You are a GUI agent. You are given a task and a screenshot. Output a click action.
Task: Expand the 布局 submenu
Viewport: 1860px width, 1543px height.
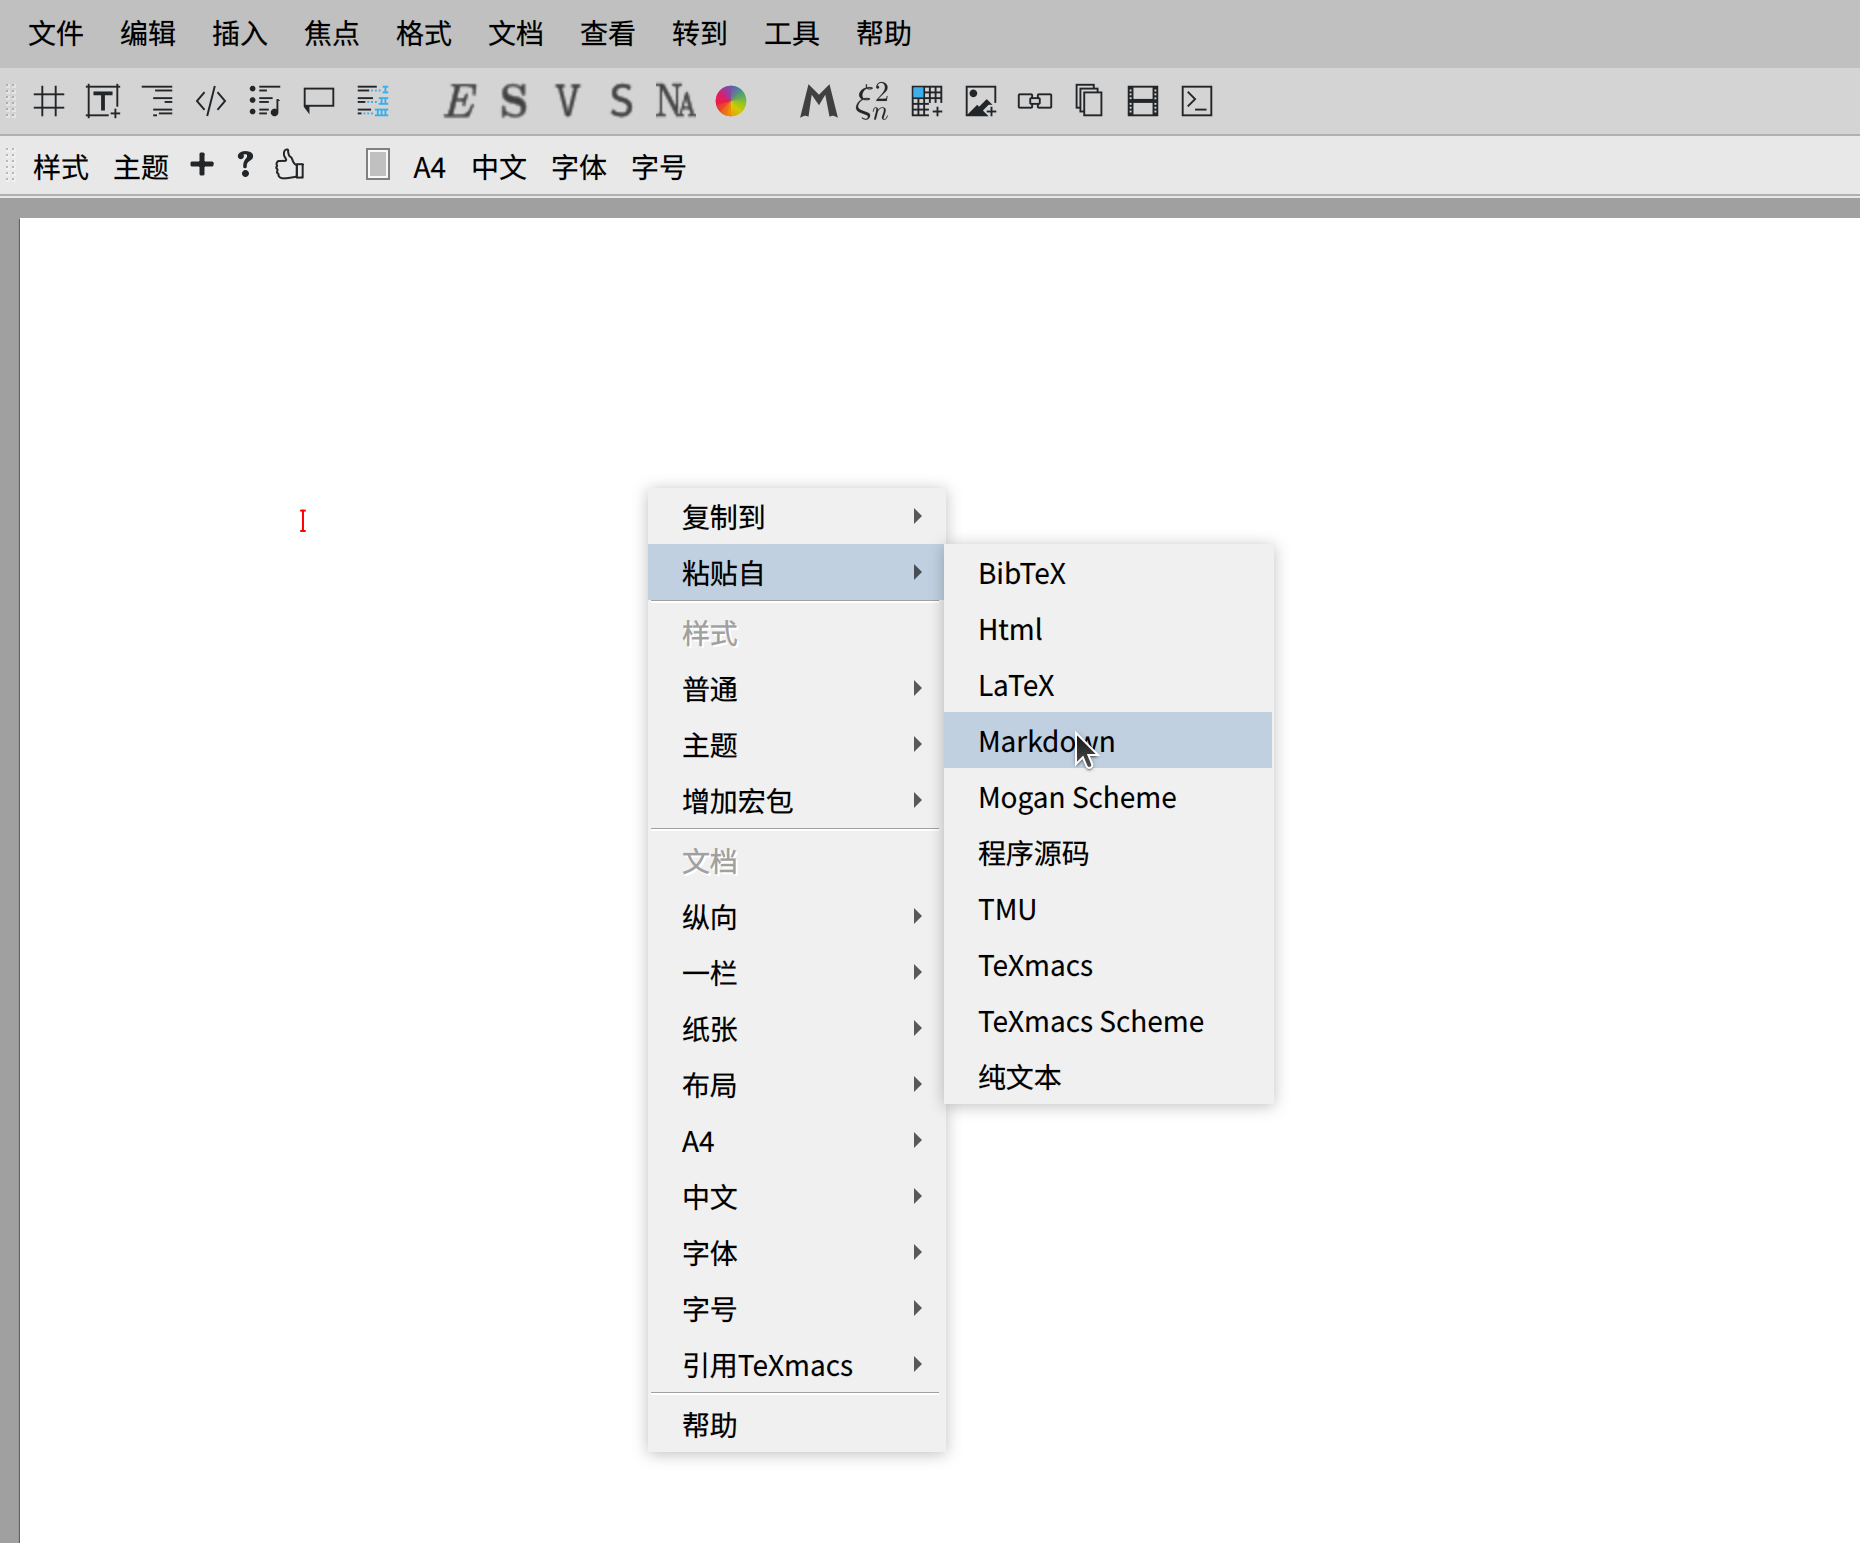pos(796,1085)
